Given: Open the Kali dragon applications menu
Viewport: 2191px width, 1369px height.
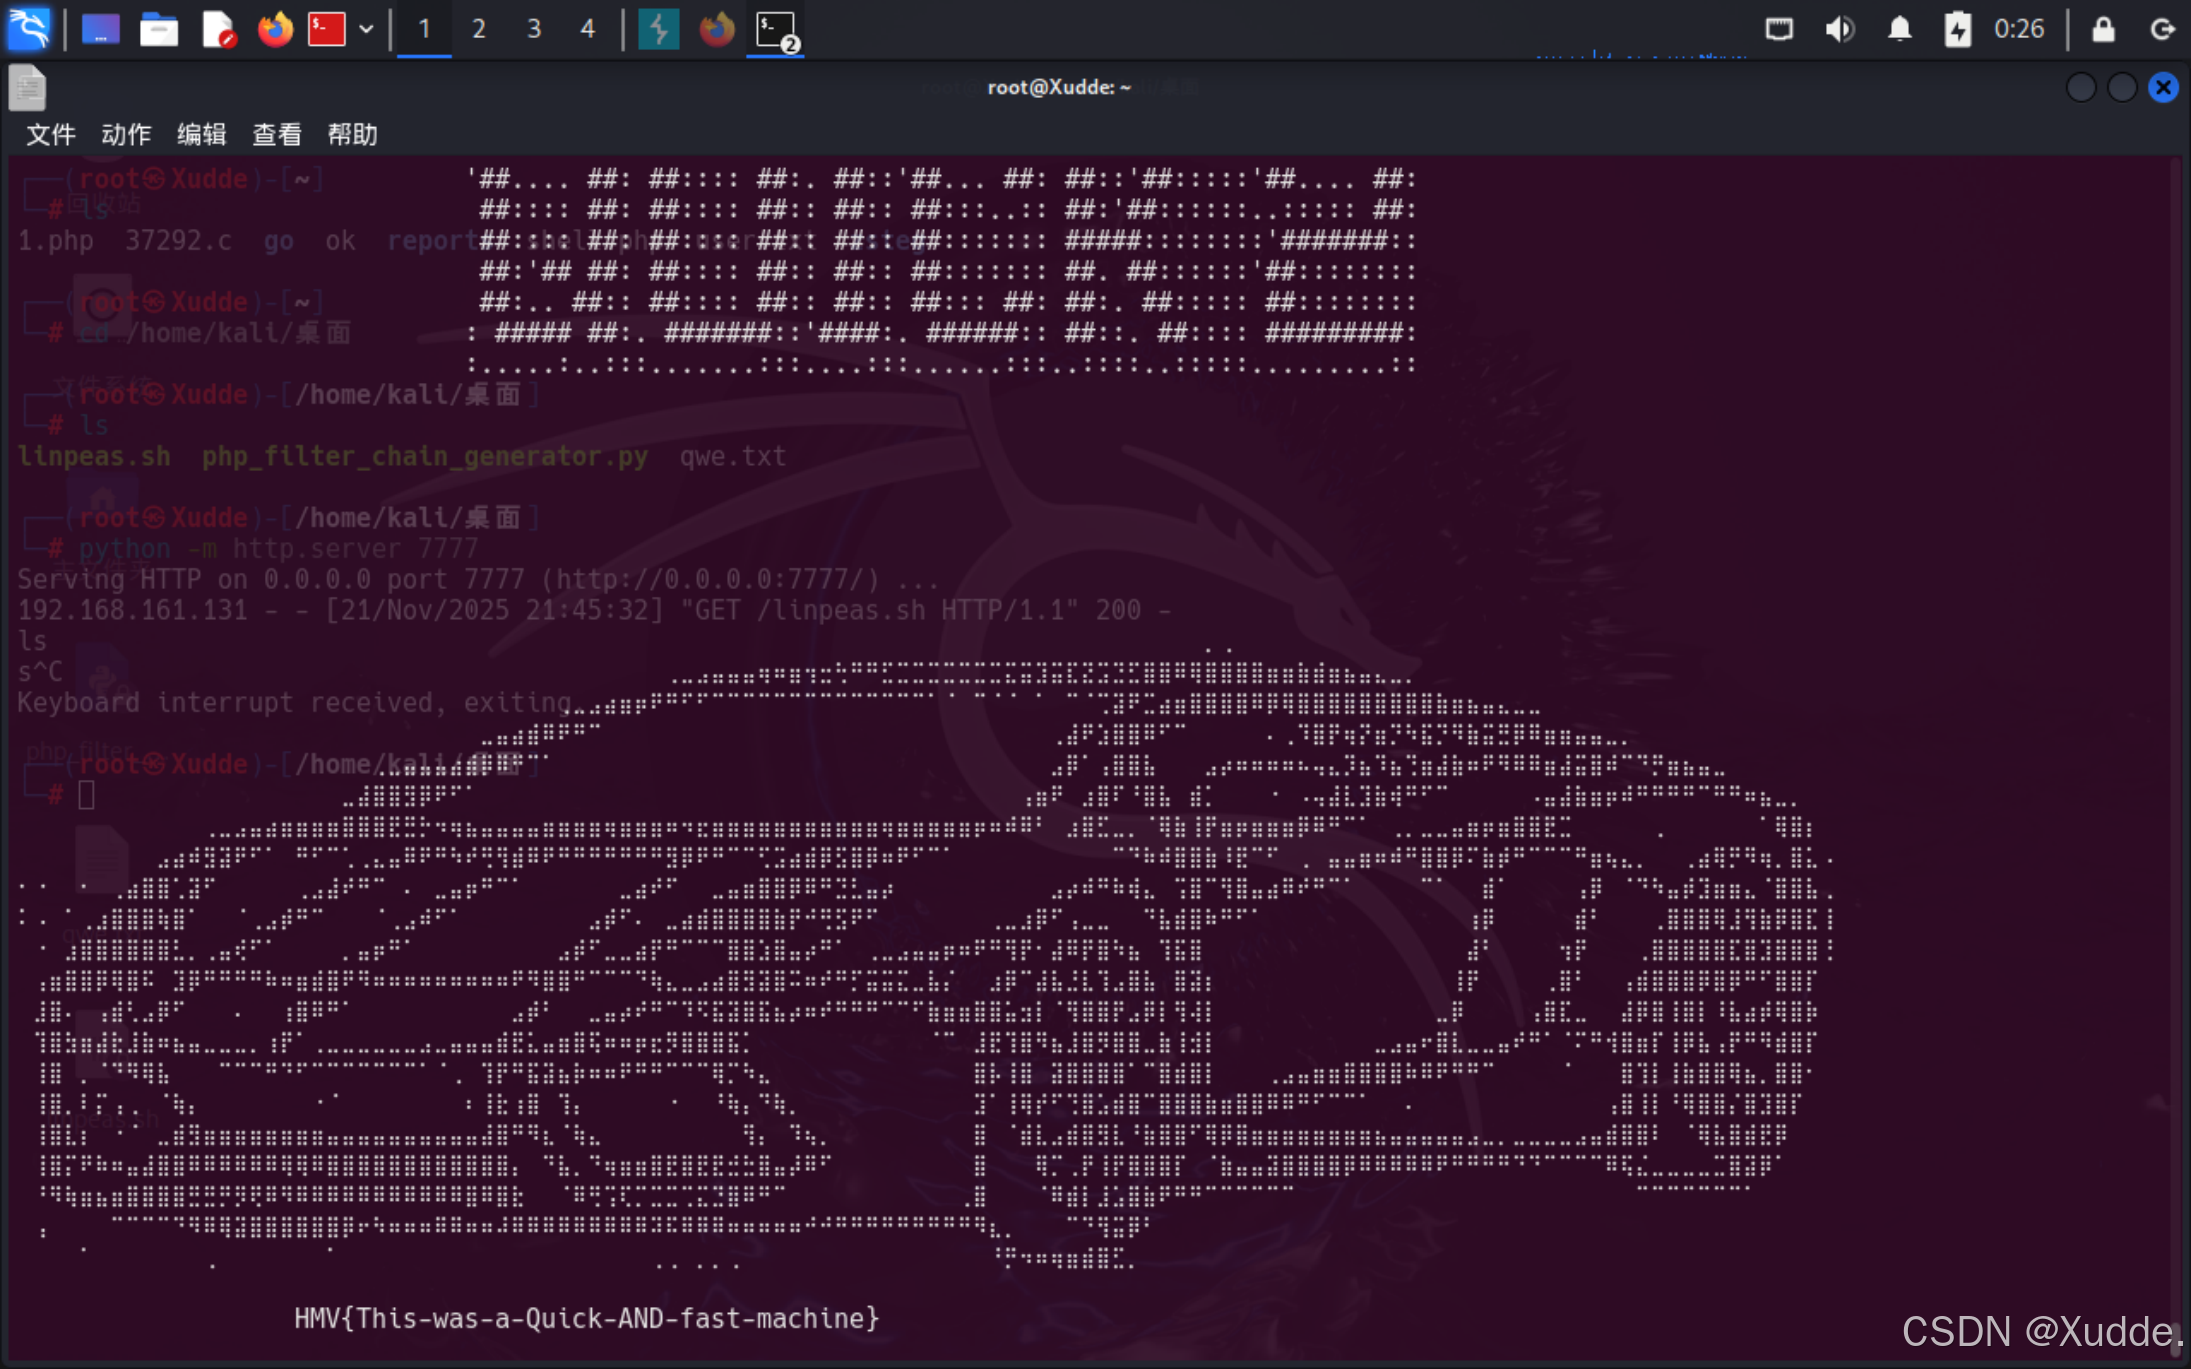Looking at the screenshot, I should tap(28, 28).
